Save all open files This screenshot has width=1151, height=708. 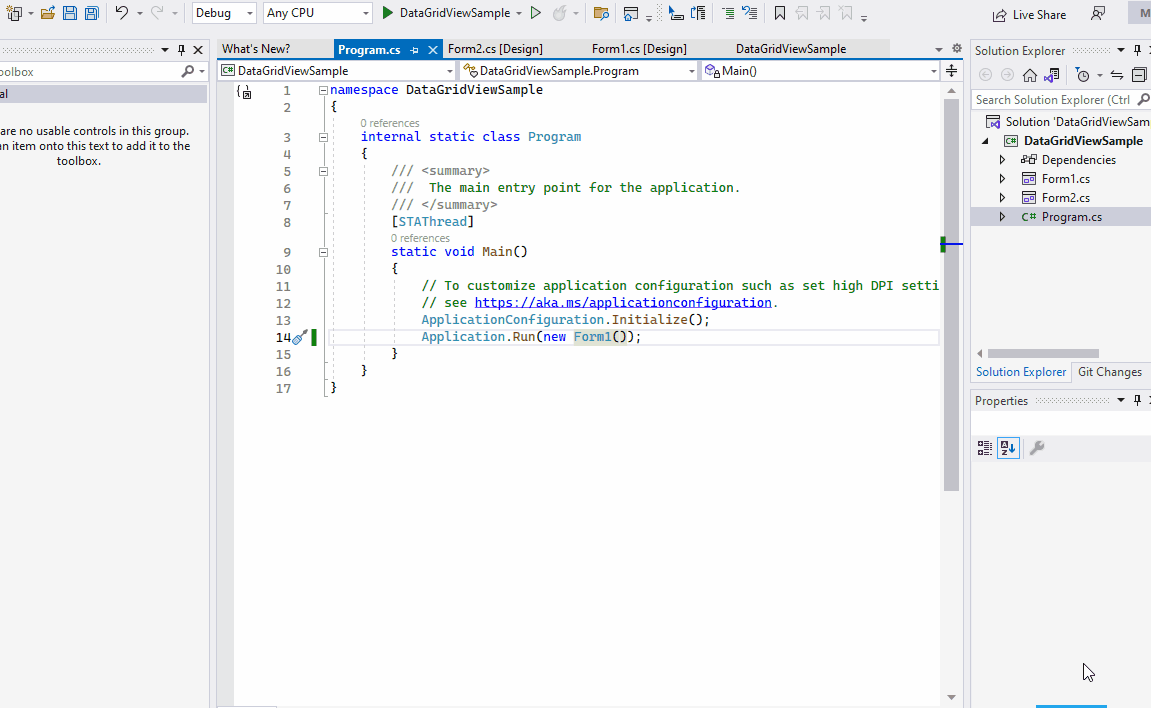click(x=90, y=14)
